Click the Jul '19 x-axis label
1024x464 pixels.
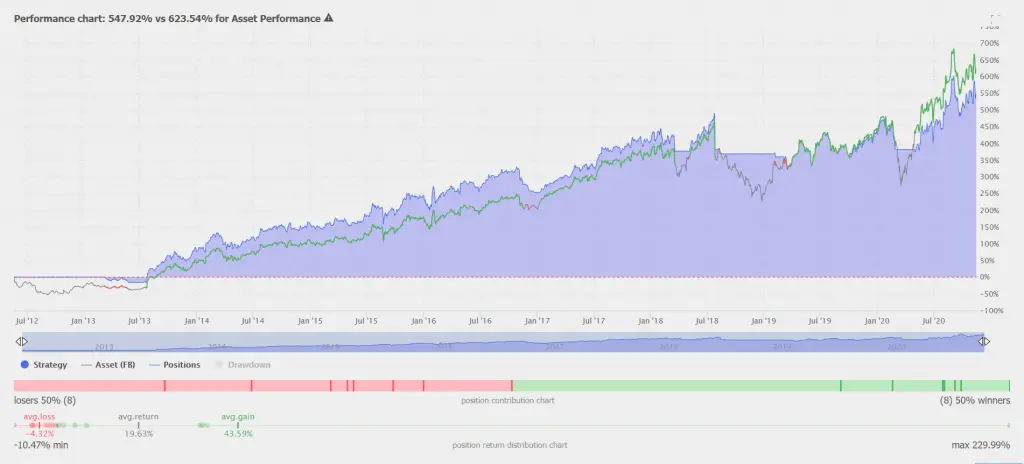pyautogui.click(x=820, y=321)
